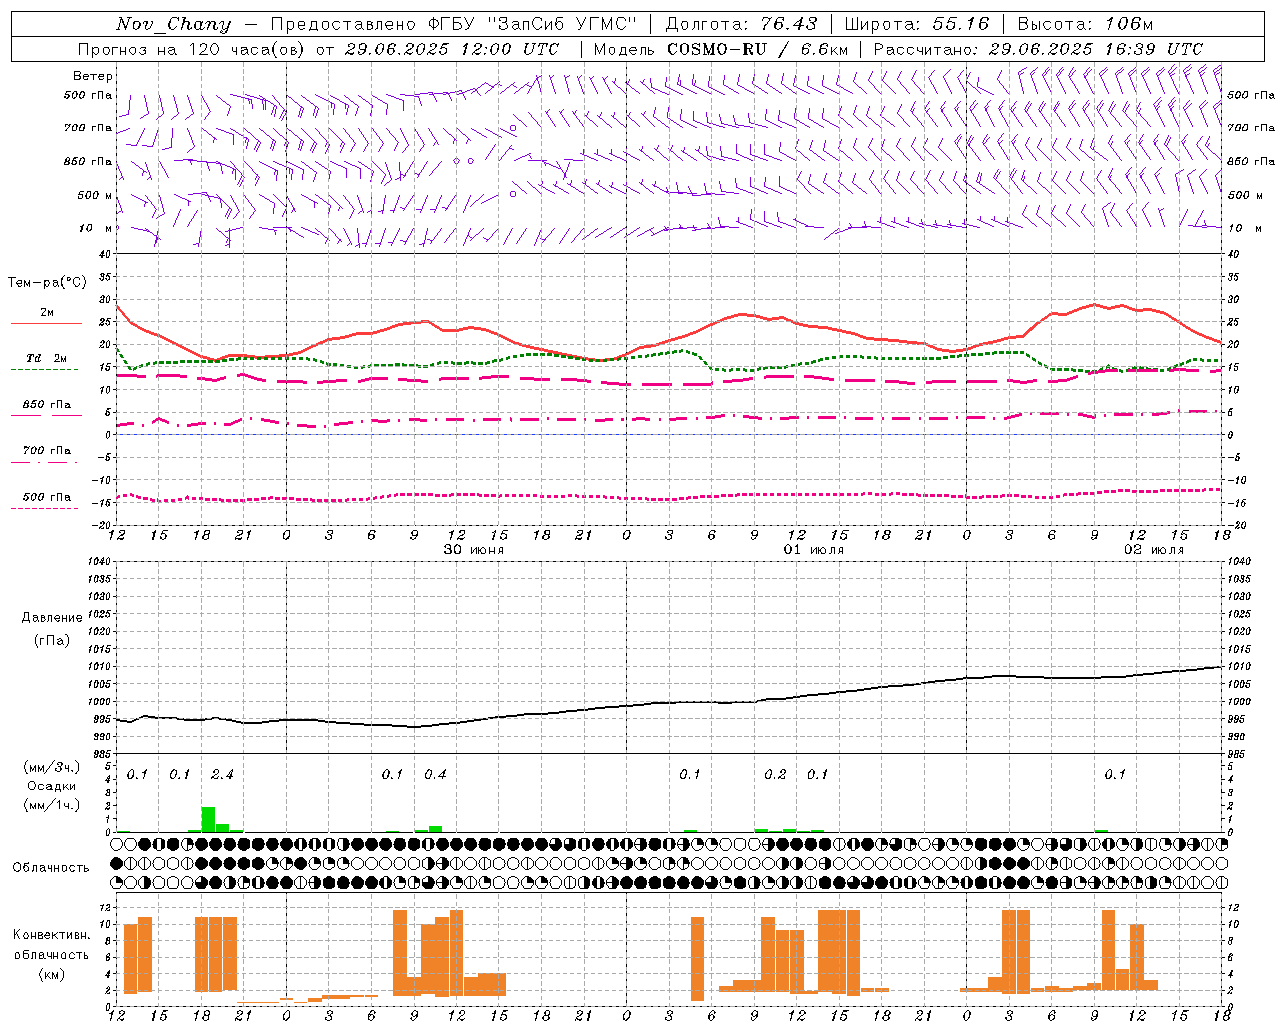
Task: Click the 'Высота: 106м' header field
Action: pos(1085,24)
